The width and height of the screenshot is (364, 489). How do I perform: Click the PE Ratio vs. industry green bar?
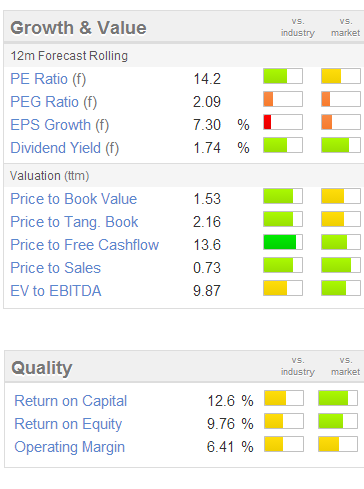tap(283, 76)
